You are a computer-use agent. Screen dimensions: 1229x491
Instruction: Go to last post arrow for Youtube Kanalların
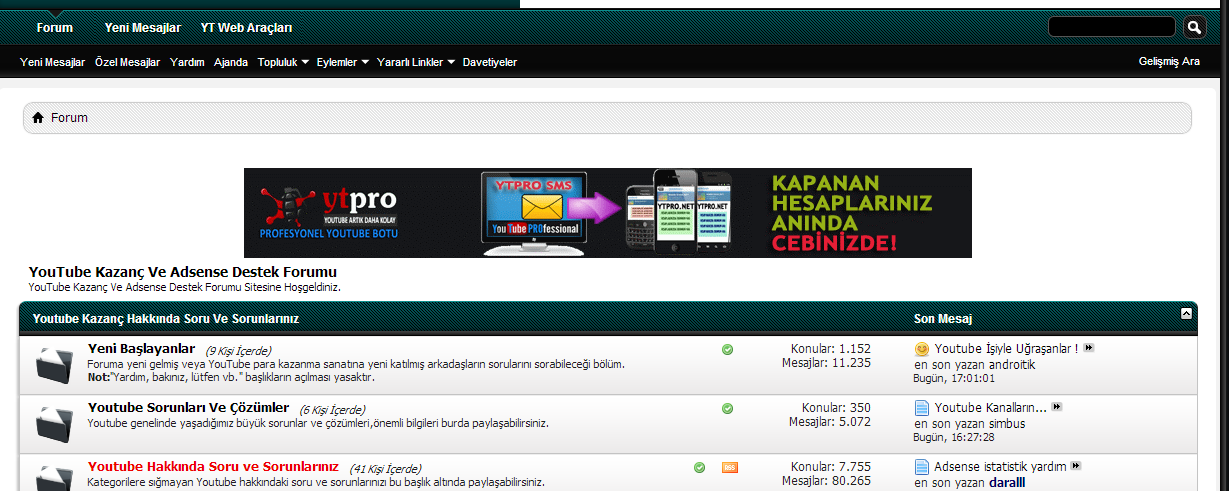(x=1056, y=407)
